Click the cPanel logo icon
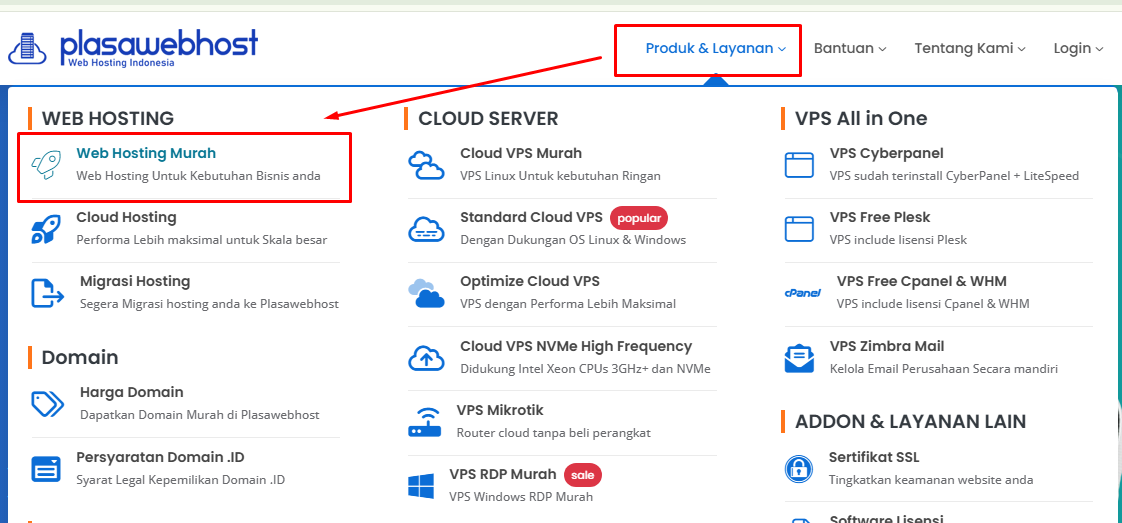The image size is (1122, 523). point(803,293)
